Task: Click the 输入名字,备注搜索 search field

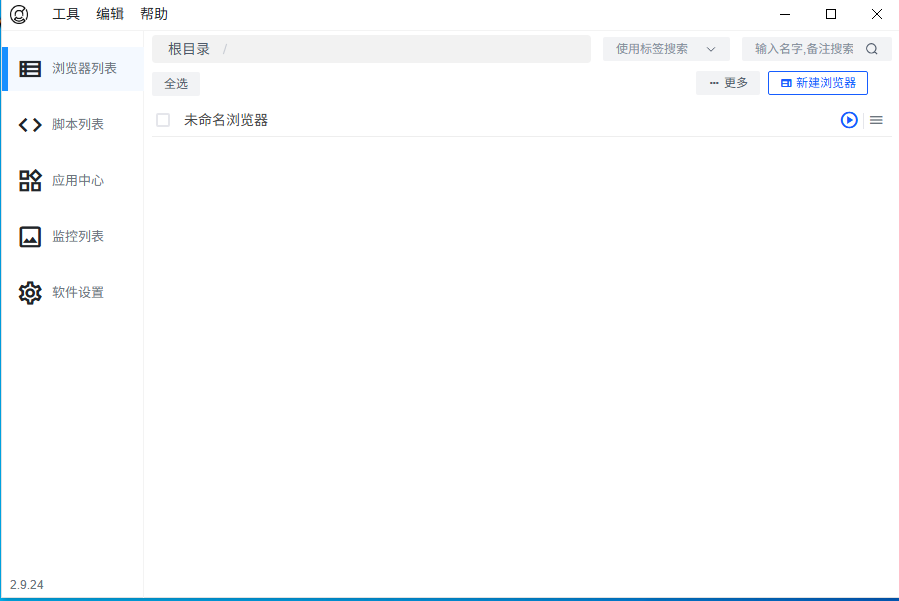Action: (805, 48)
